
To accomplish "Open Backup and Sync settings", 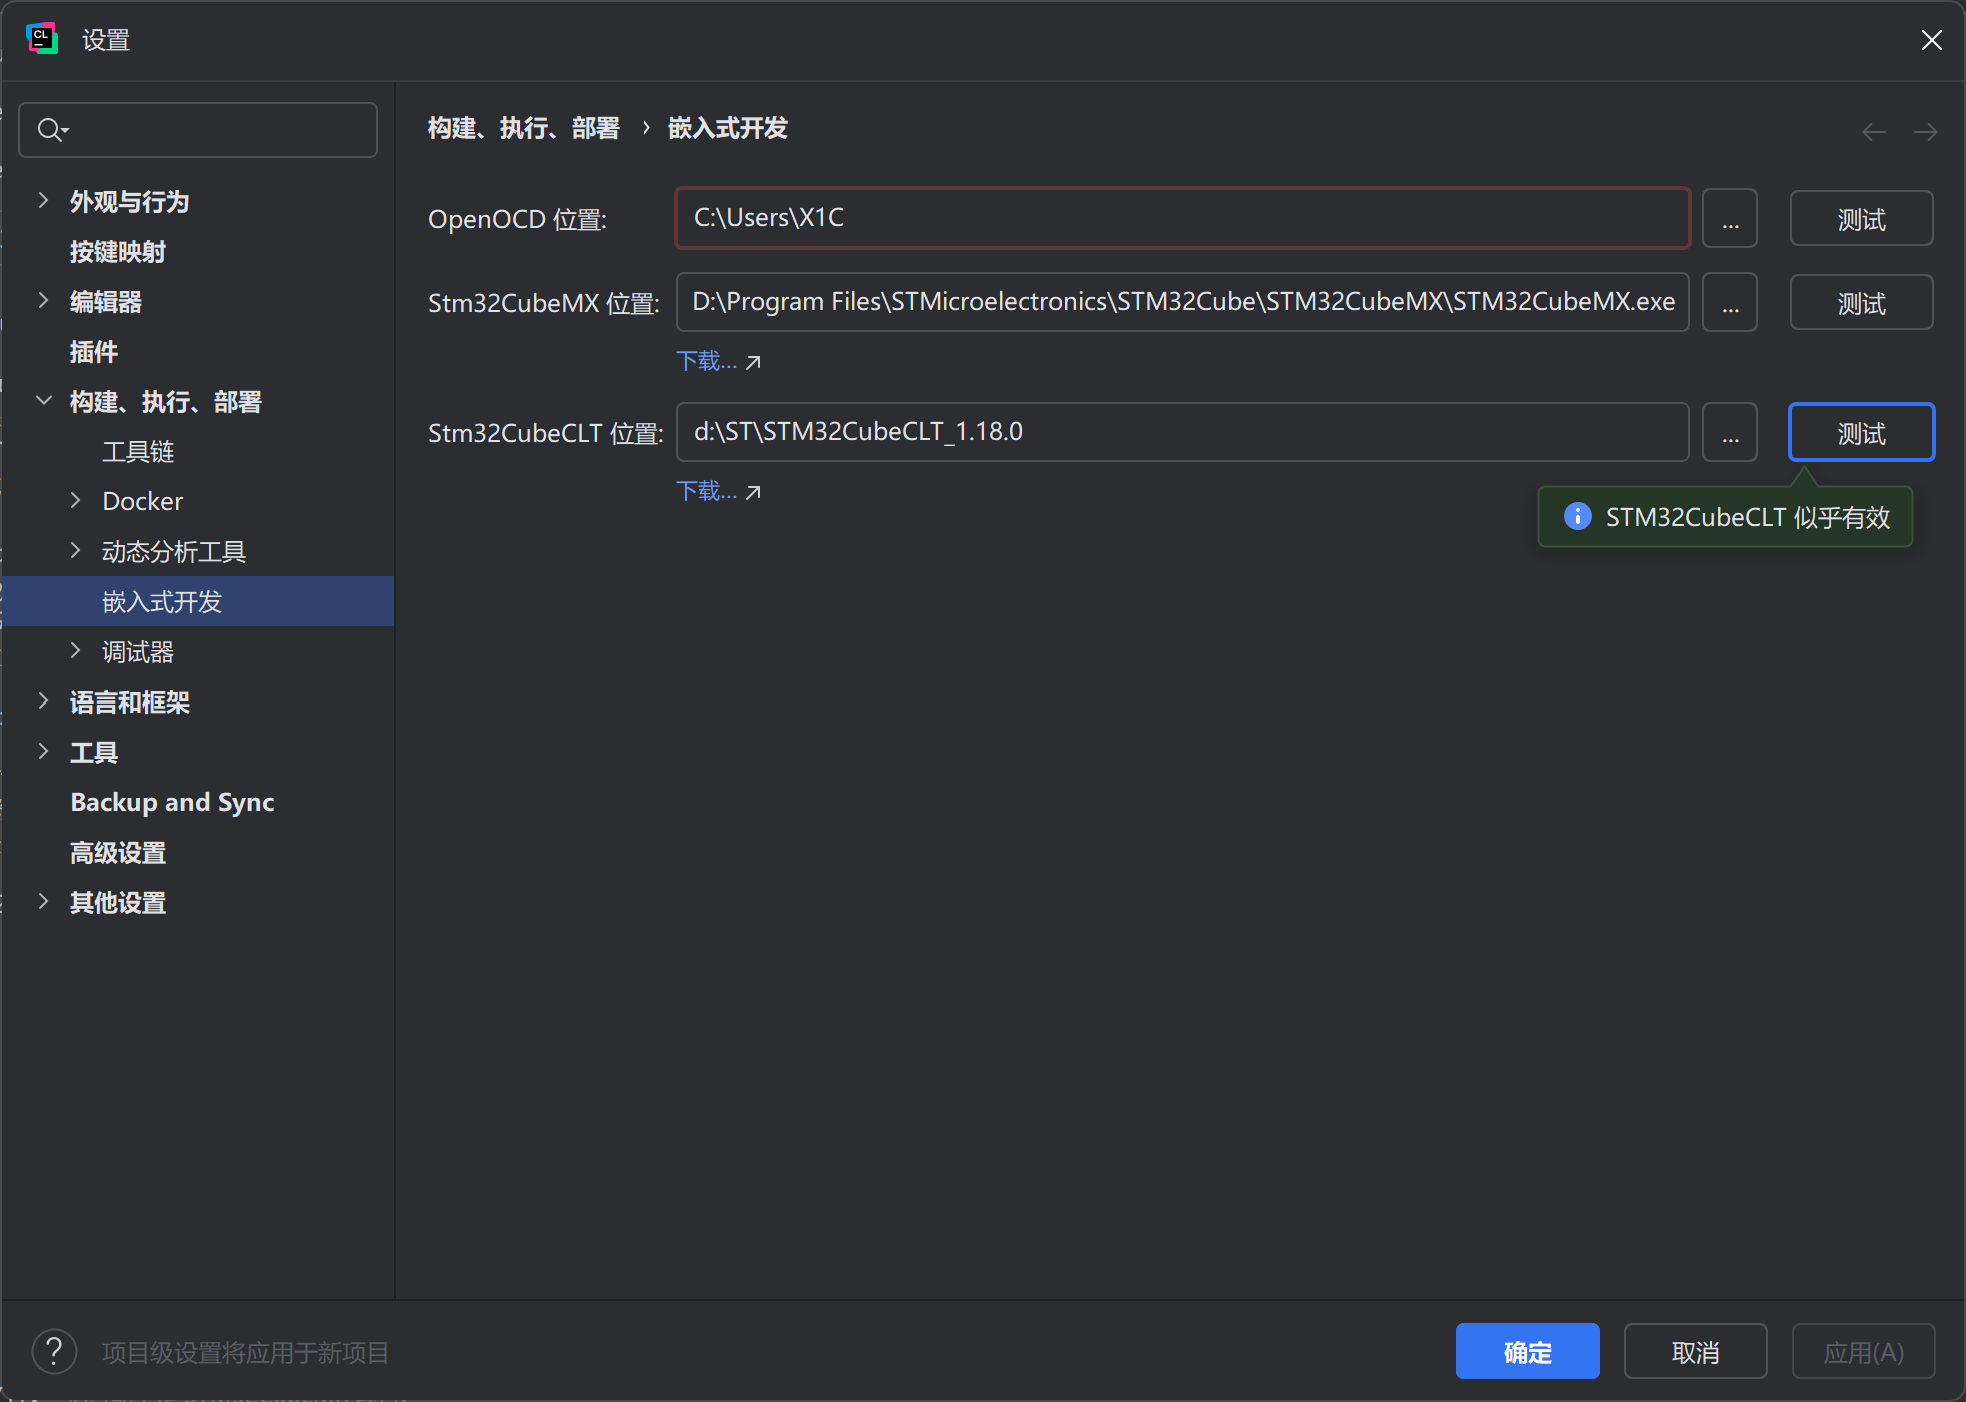I will tap(172, 802).
